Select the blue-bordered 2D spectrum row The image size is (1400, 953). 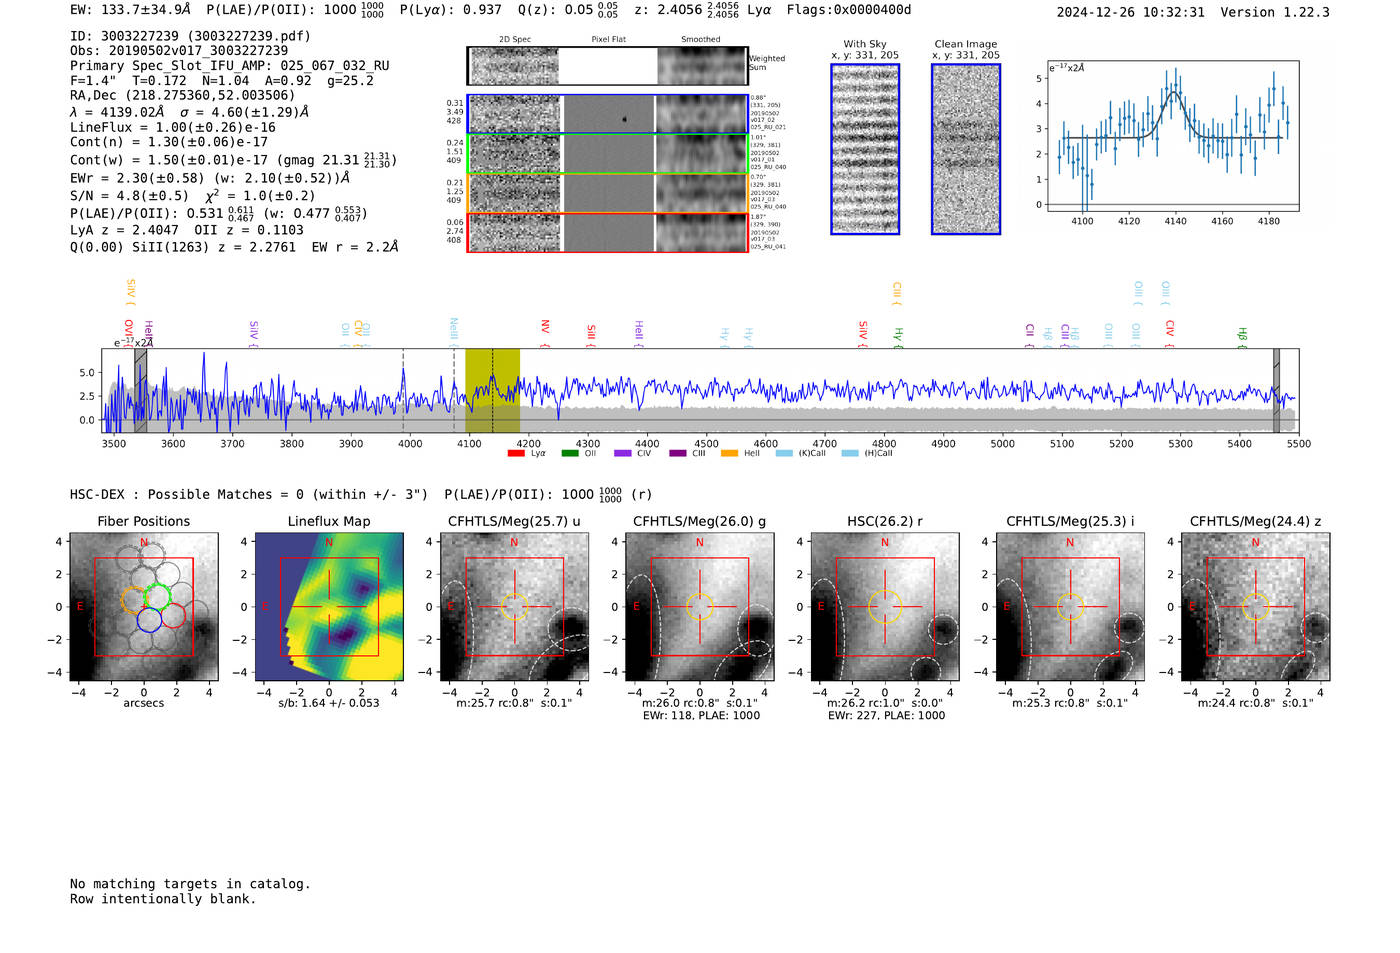[608, 114]
